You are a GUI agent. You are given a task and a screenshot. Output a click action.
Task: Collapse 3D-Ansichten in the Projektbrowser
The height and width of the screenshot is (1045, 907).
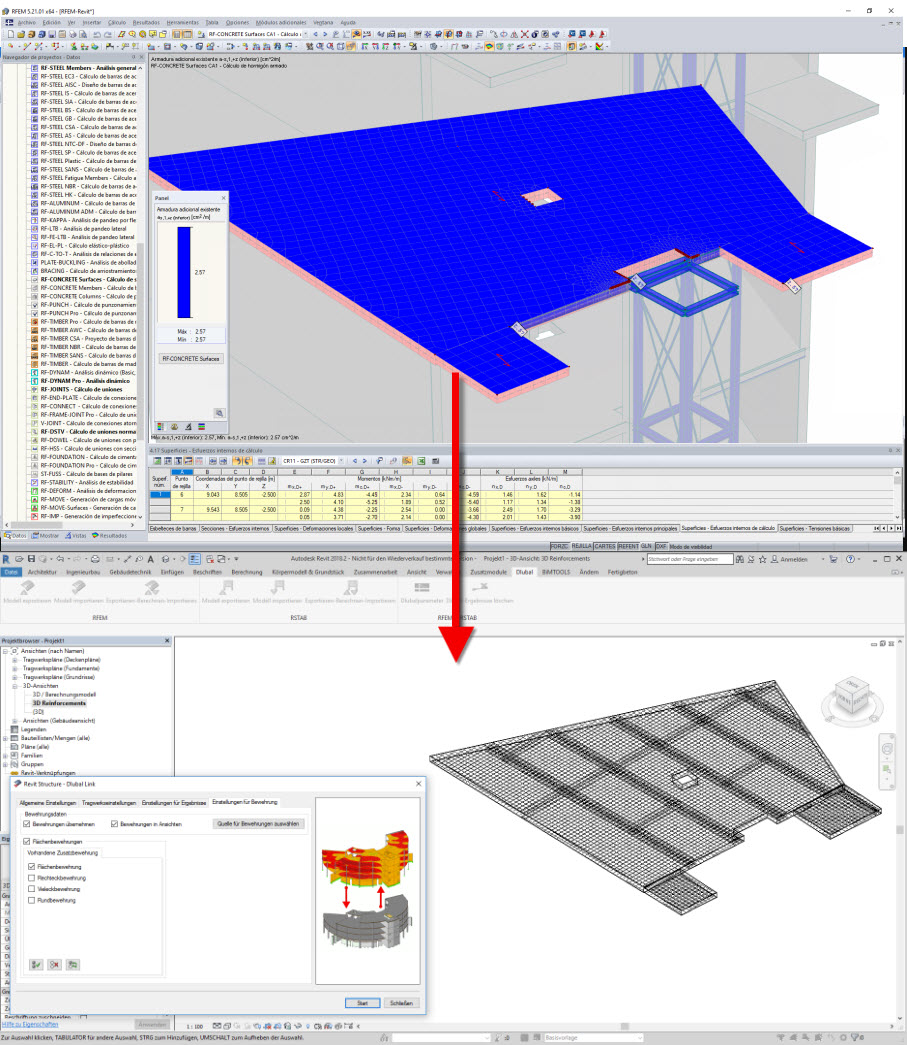coord(15,685)
